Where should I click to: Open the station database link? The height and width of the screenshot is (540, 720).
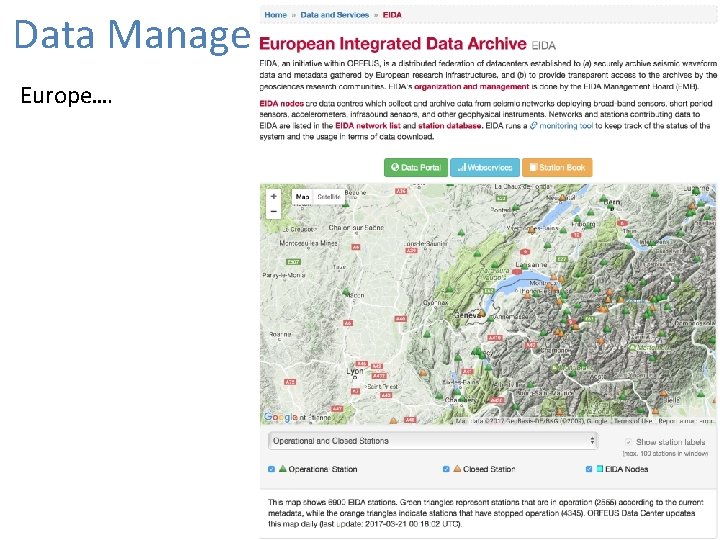point(450,126)
